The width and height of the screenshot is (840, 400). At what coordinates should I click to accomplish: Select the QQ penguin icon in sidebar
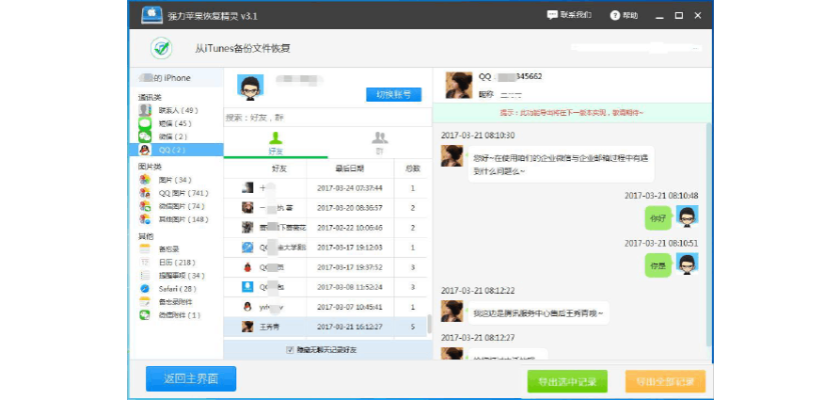(x=145, y=150)
